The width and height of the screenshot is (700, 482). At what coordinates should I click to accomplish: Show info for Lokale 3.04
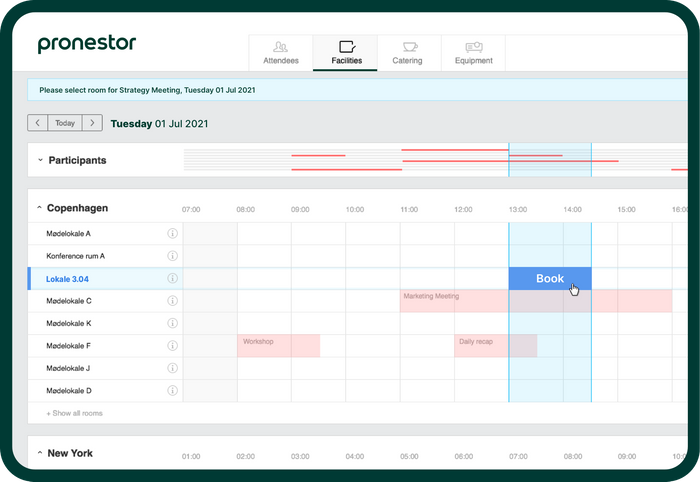(172, 278)
